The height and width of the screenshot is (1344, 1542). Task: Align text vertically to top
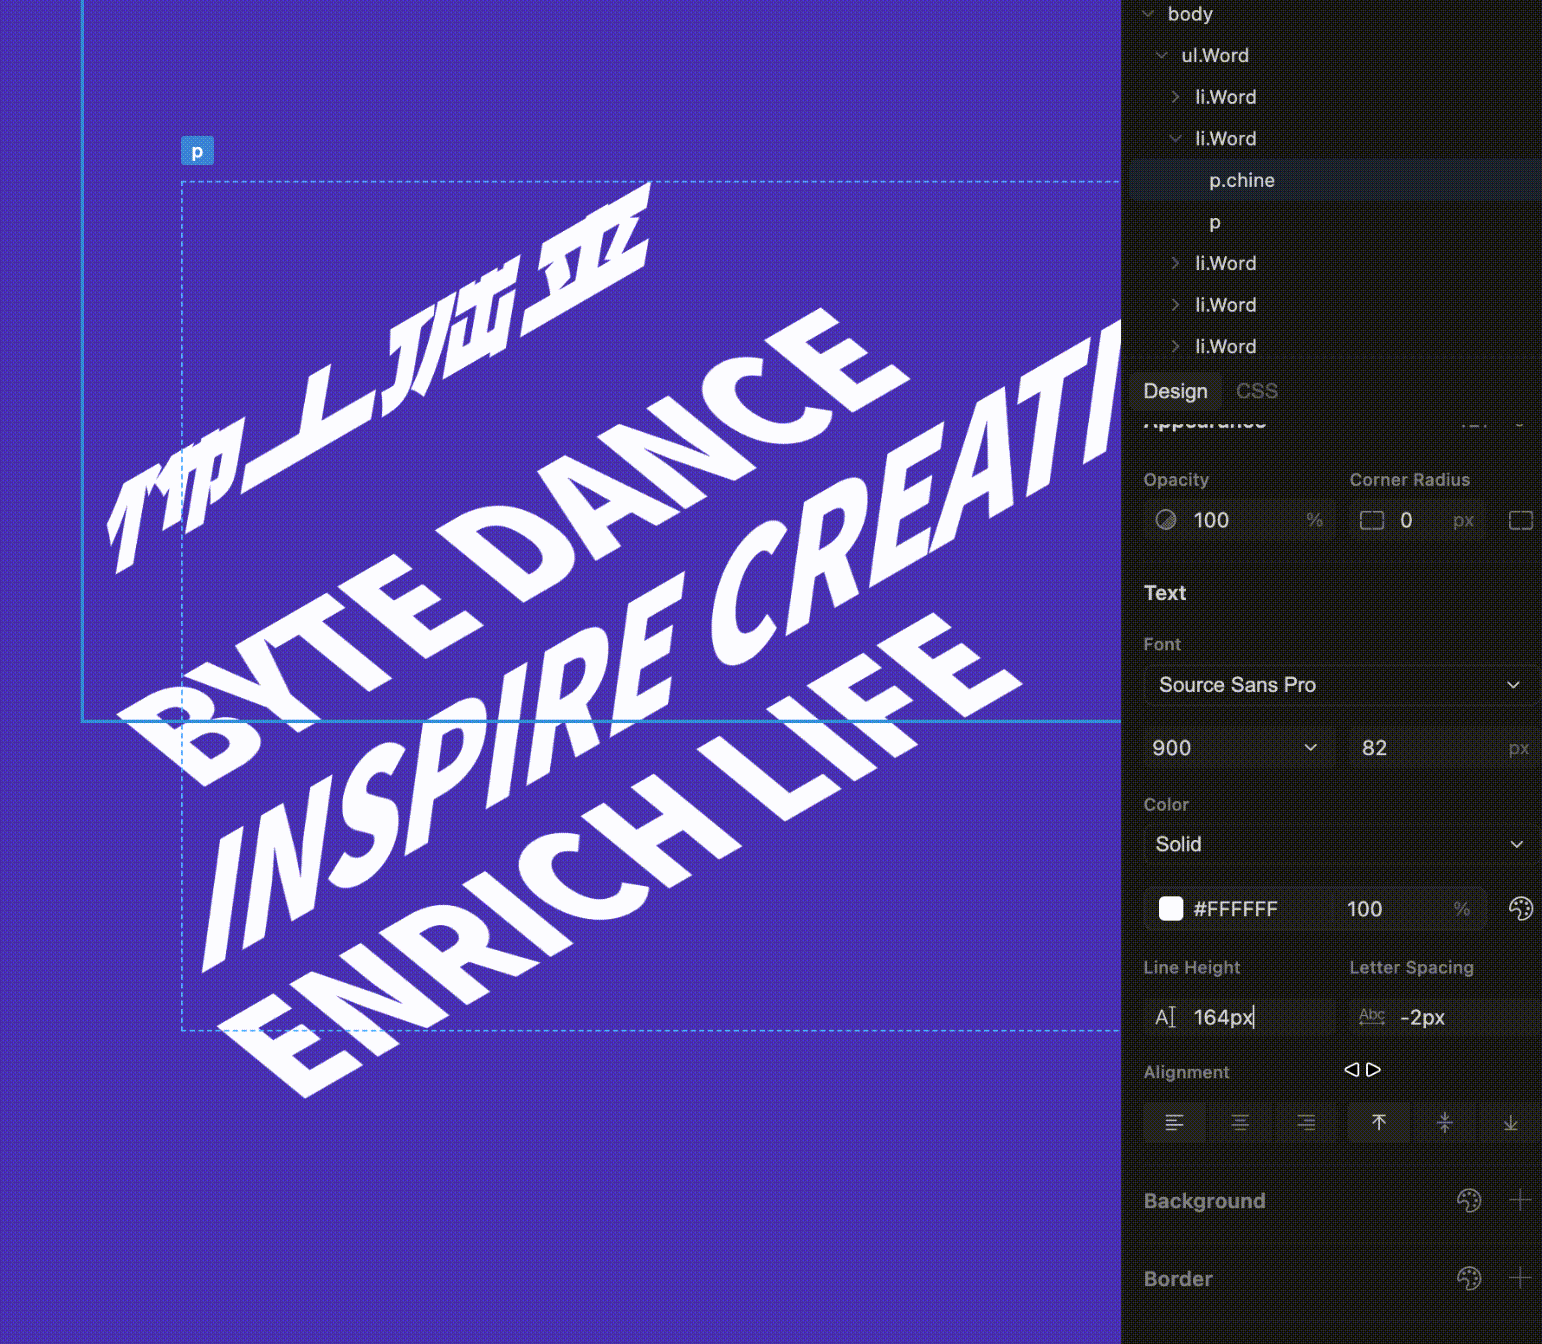1379,1123
